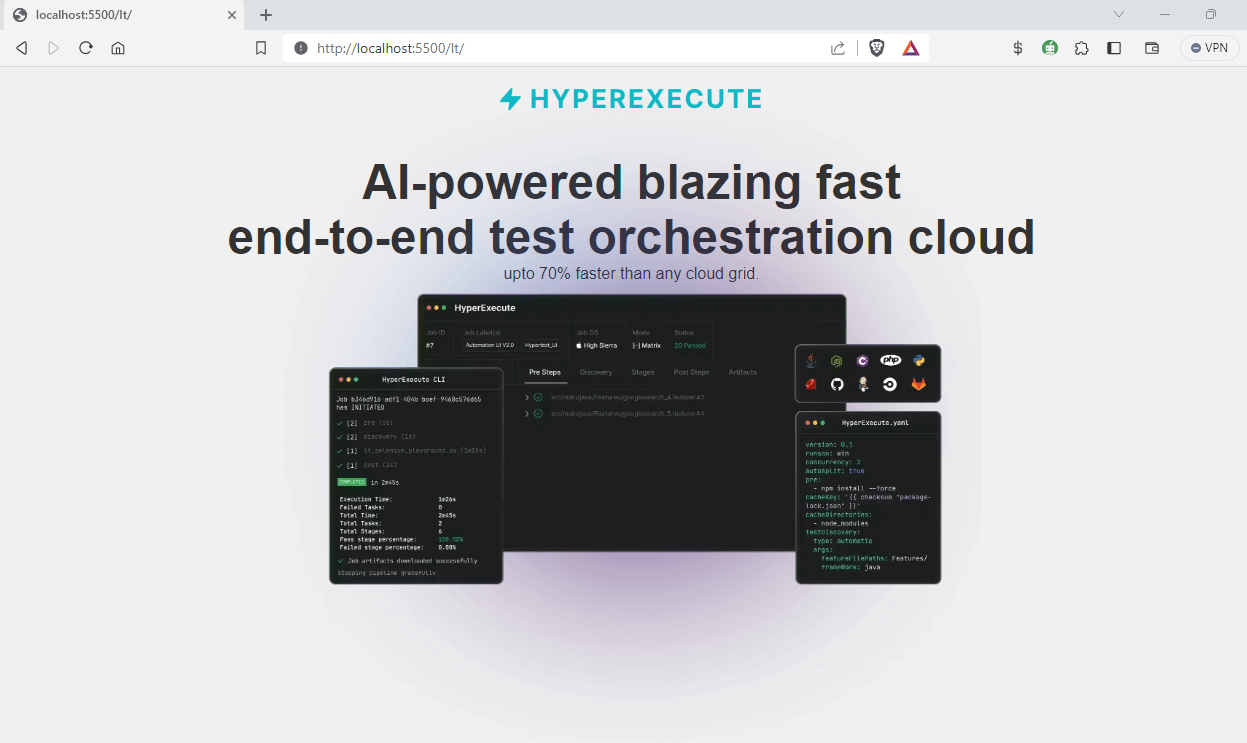1247x743 pixels.
Task: Close the localhost:5500/lt/ tab
Action: tap(231, 15)
